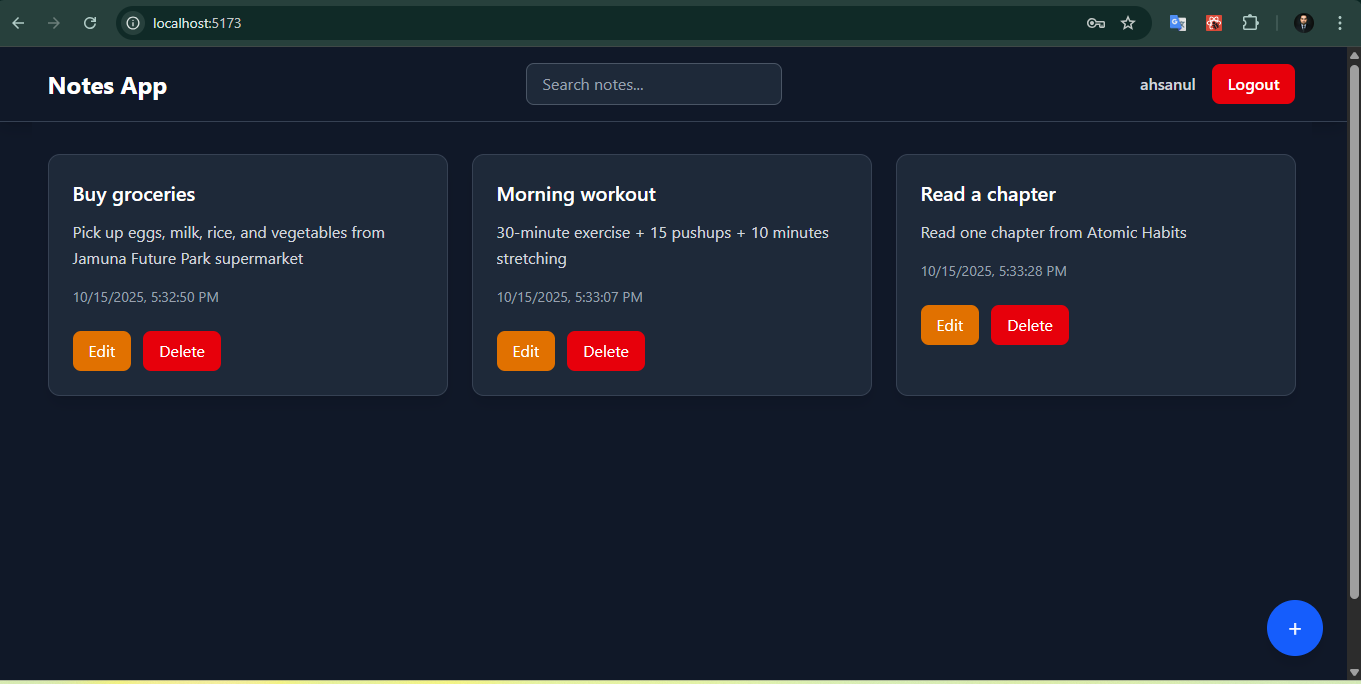
Task: Edit the Buy groceries note
Action: (x=102, y=351)
